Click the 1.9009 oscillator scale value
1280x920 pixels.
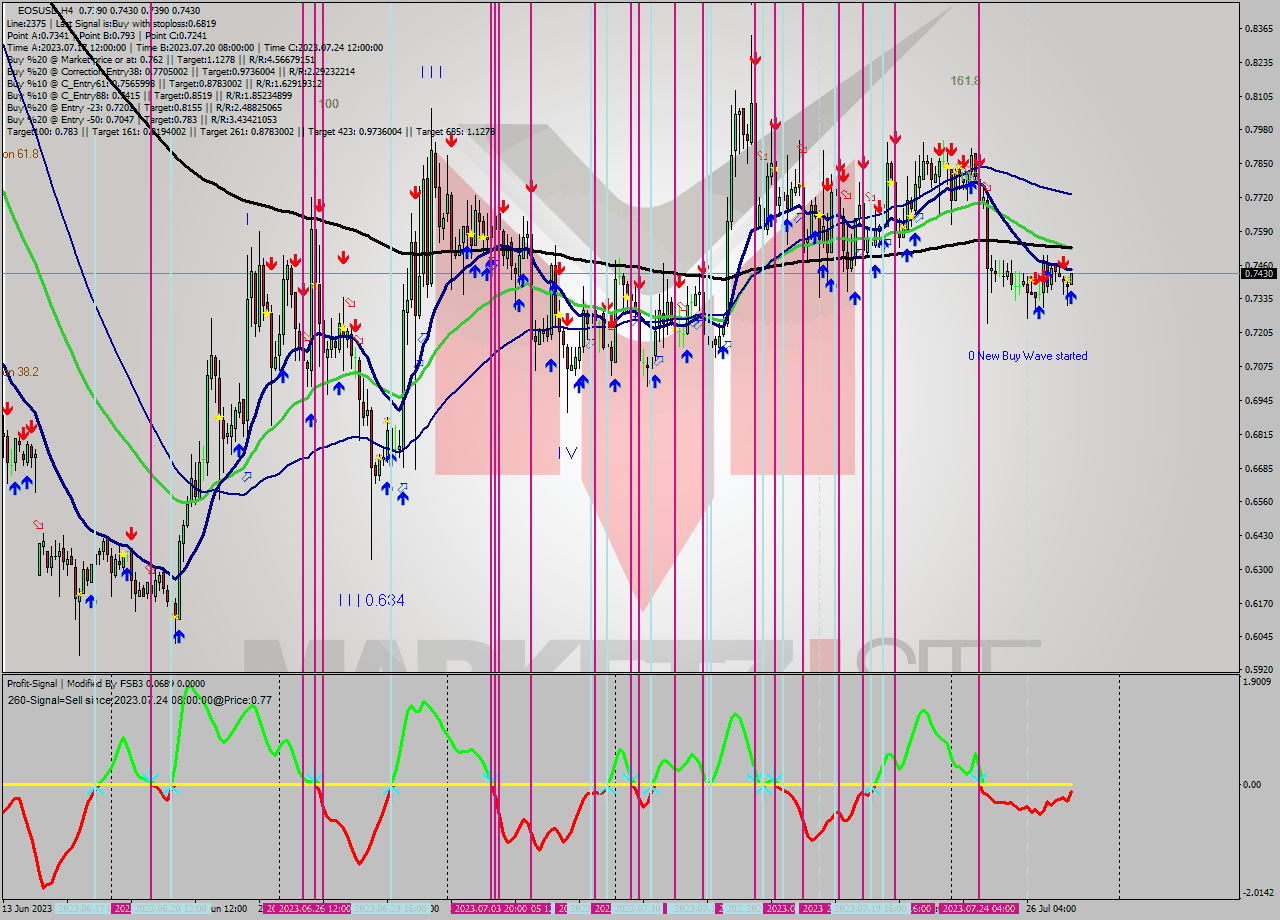click(1258, 682)
